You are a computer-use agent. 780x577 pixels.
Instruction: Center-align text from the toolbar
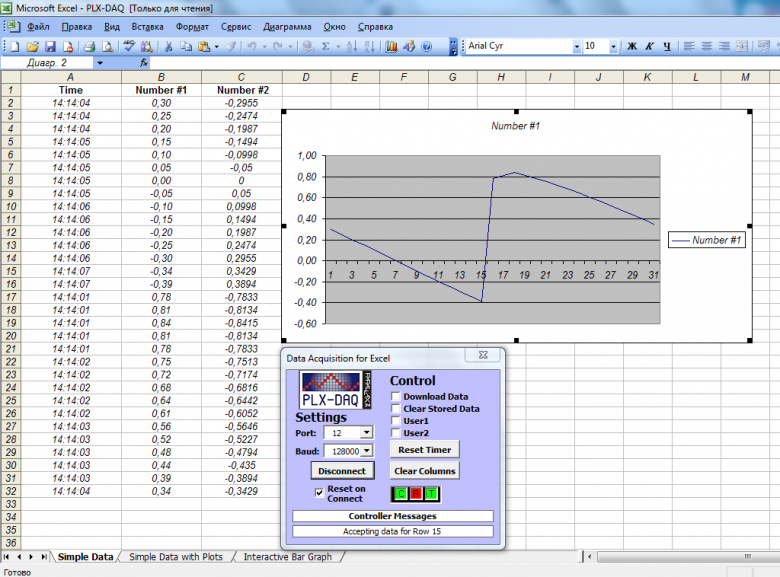[706, 46]
